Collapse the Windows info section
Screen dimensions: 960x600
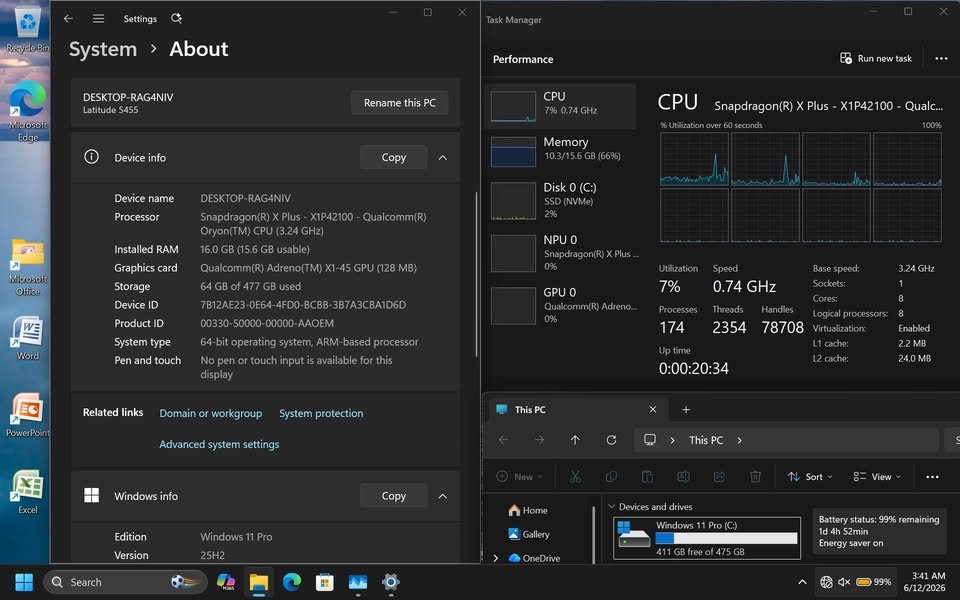[443, 496]
